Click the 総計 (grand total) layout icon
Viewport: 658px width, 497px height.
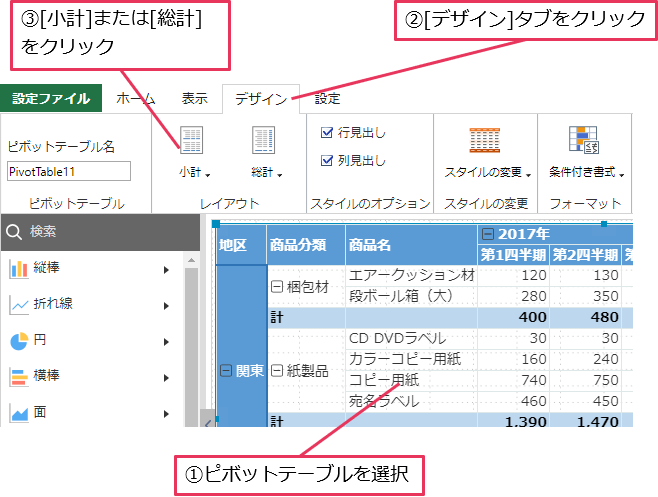[x=263, y=141]
